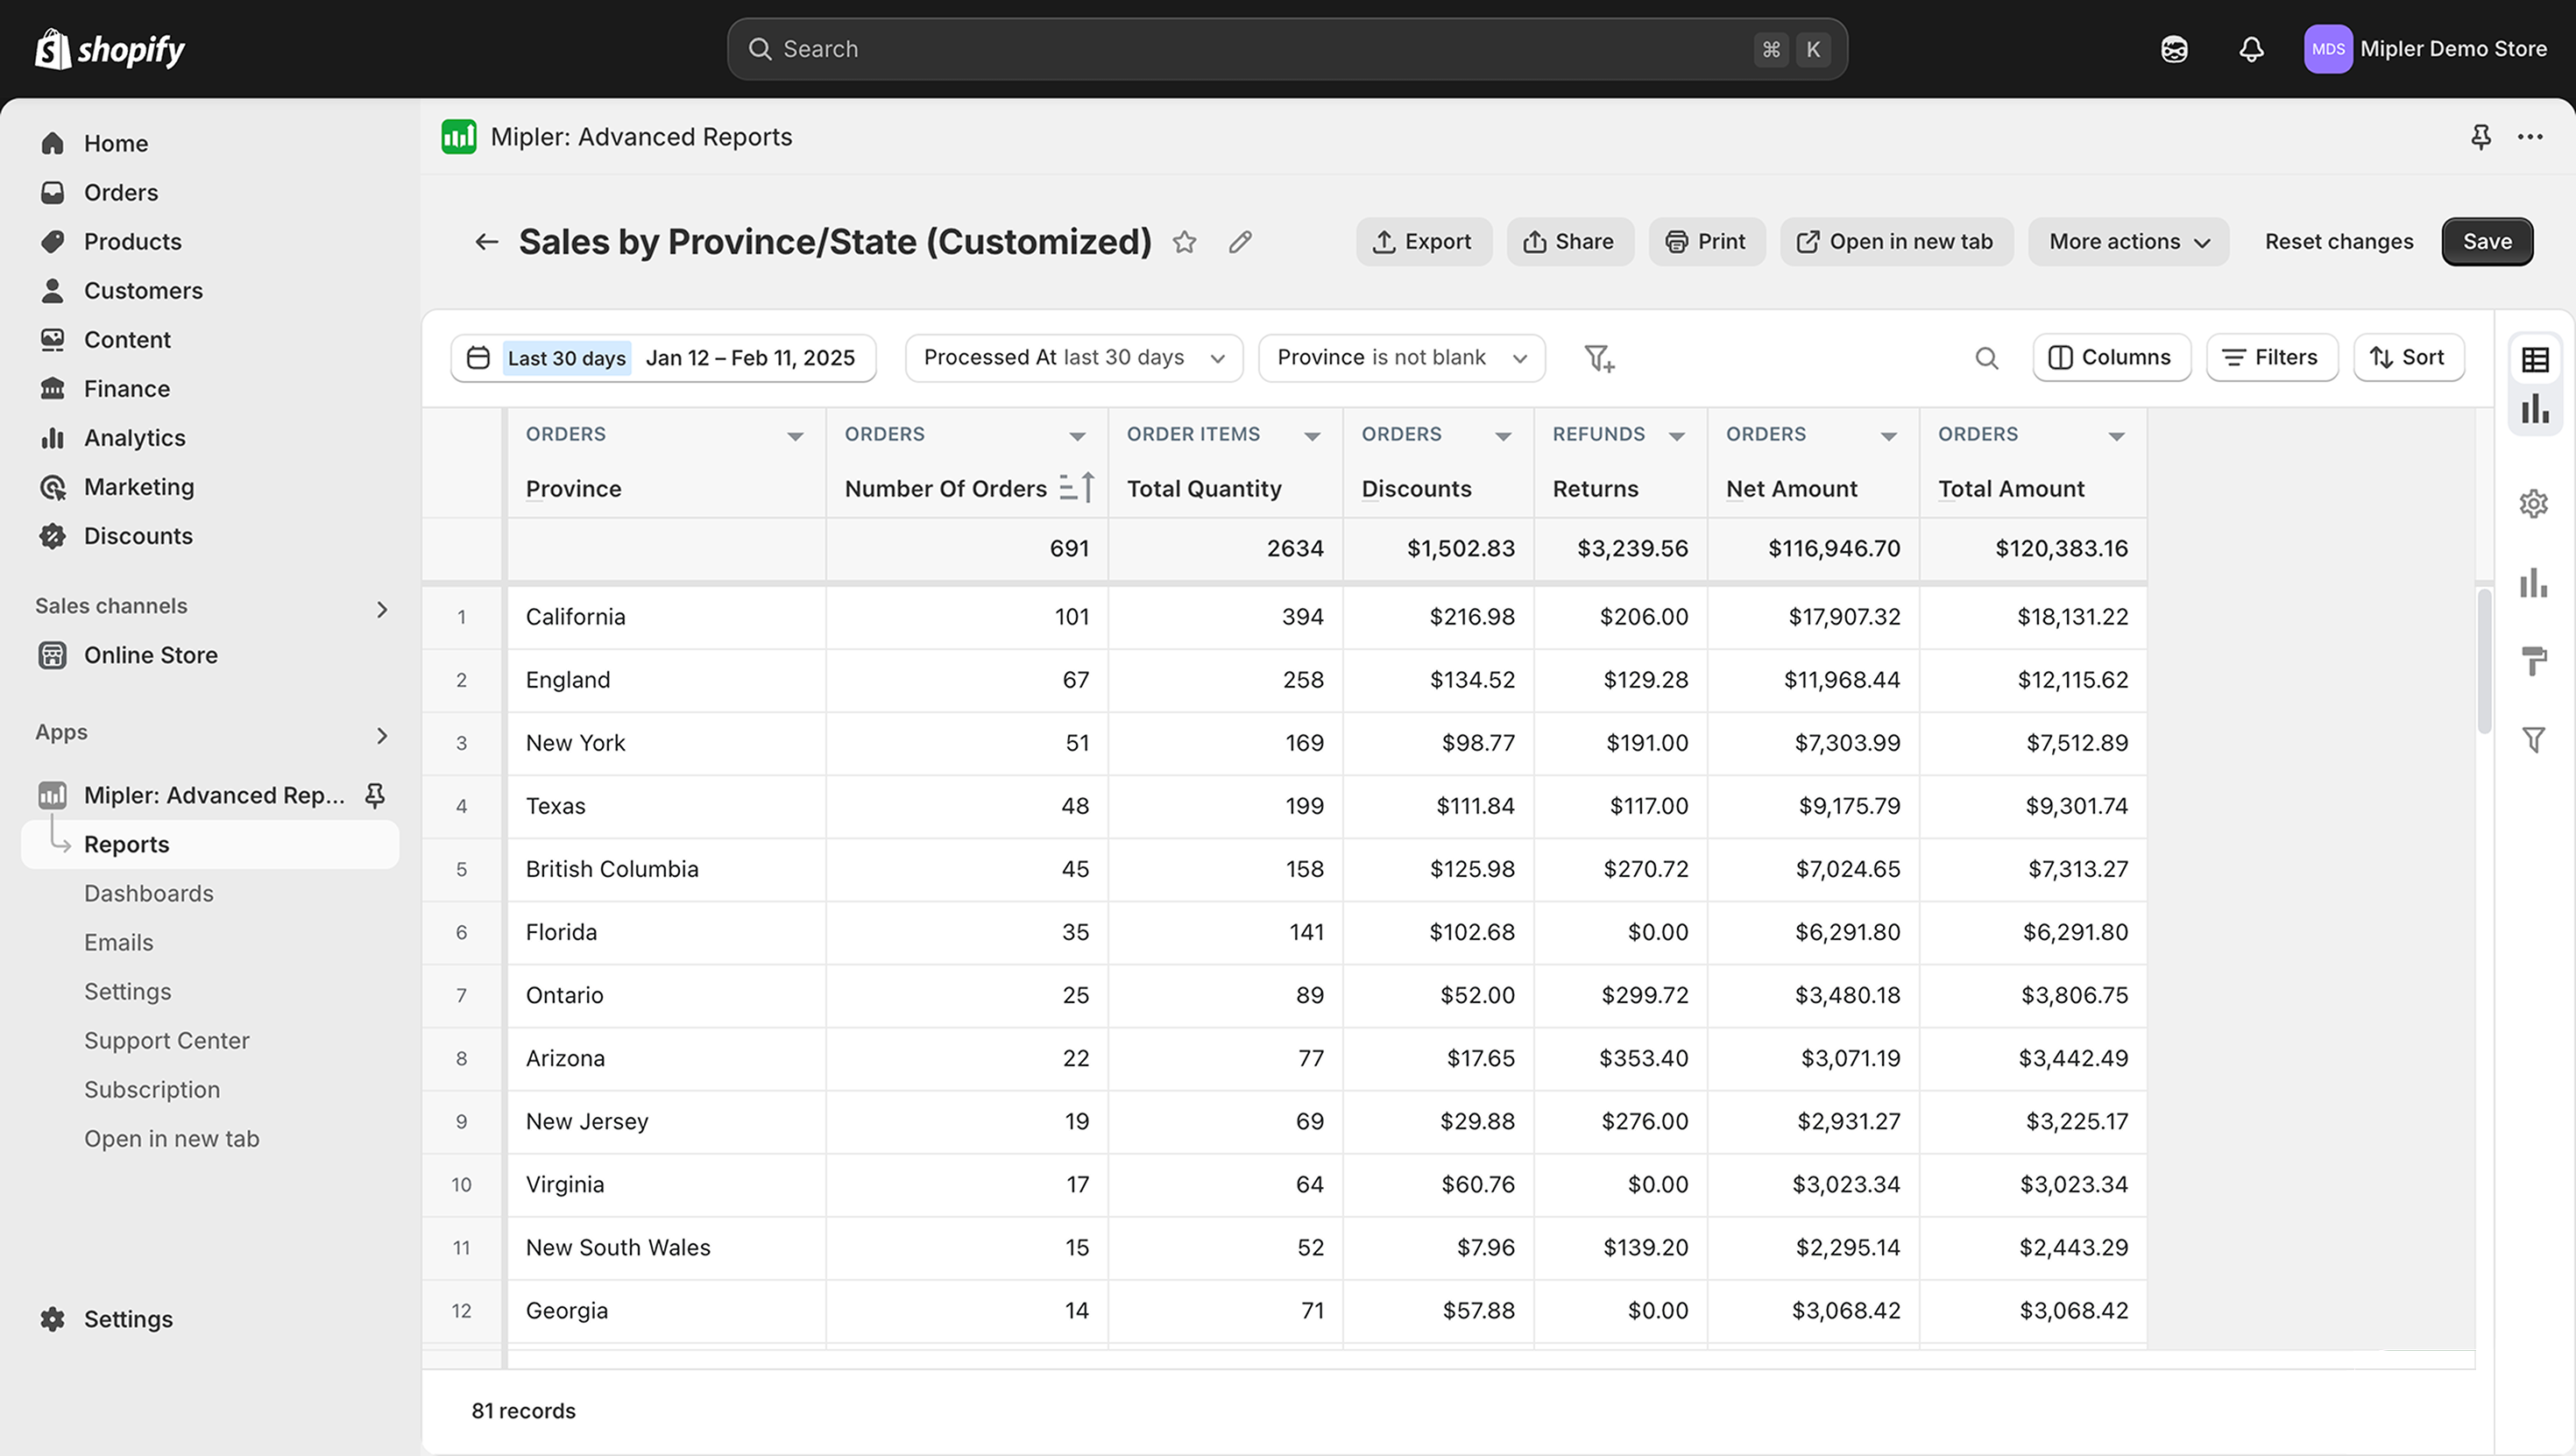
Task: Unpin Mipler: Advanced Reports from the sidebar
Action: click(374, 795)
